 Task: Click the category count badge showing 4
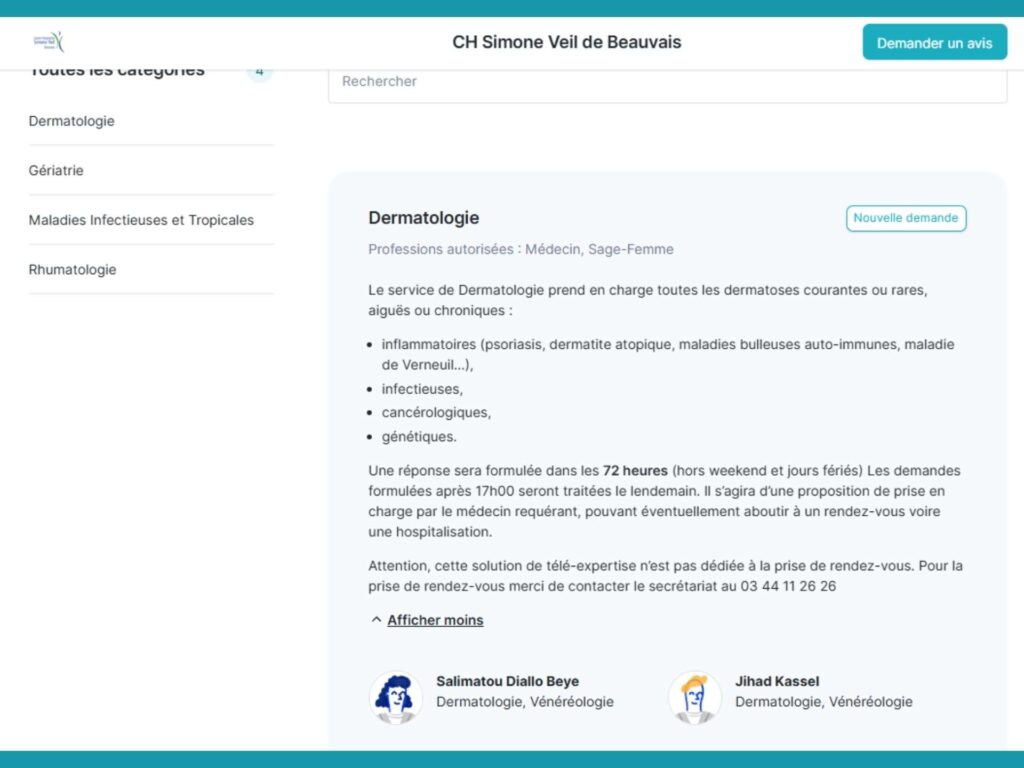(260, 71)
